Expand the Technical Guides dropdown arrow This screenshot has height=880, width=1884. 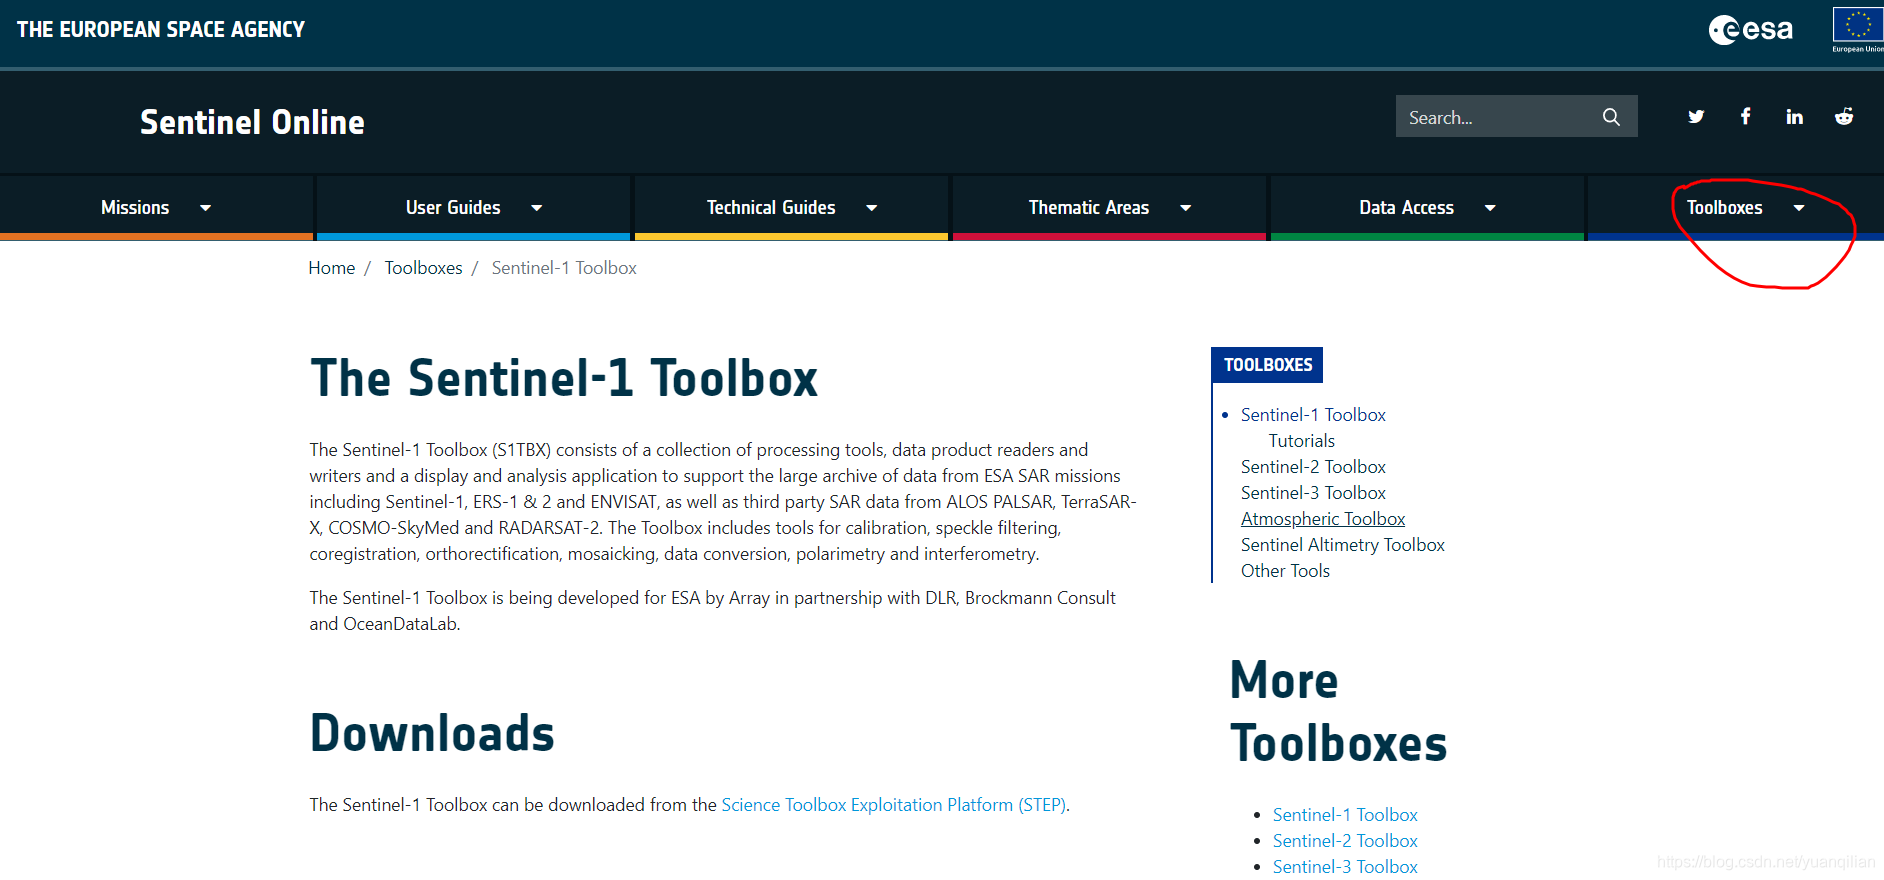[872, 208]
